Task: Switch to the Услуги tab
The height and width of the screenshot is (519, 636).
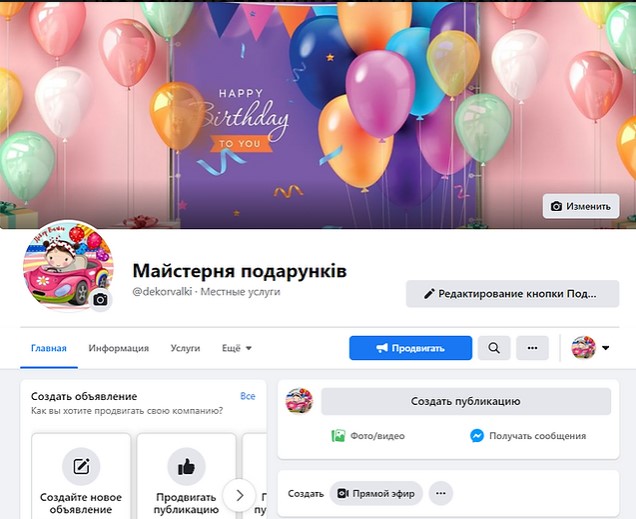Action: click(x=185, y=348)
